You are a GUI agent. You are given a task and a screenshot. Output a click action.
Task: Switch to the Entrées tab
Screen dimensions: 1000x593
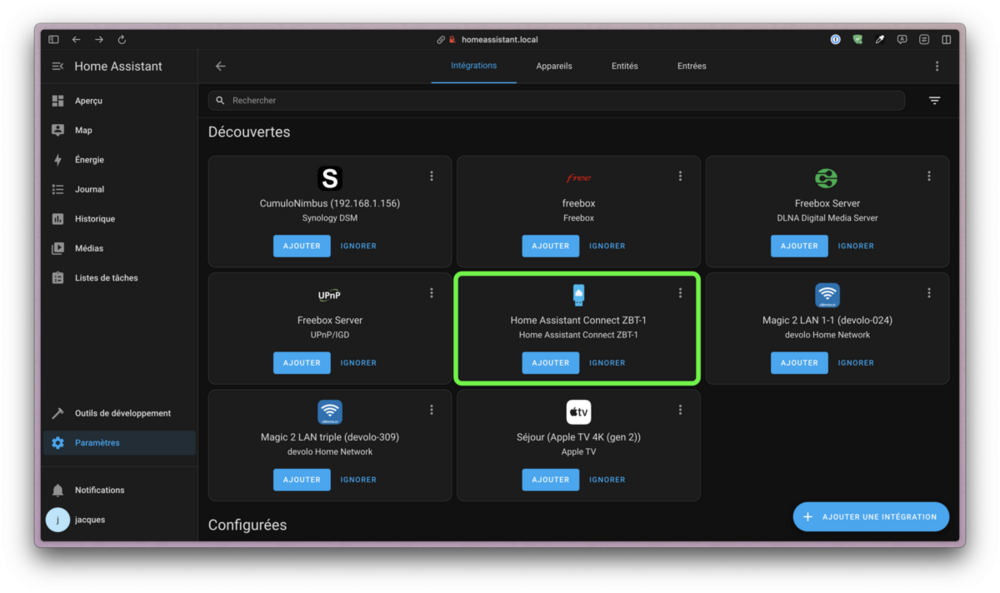[x=691, y=66]
